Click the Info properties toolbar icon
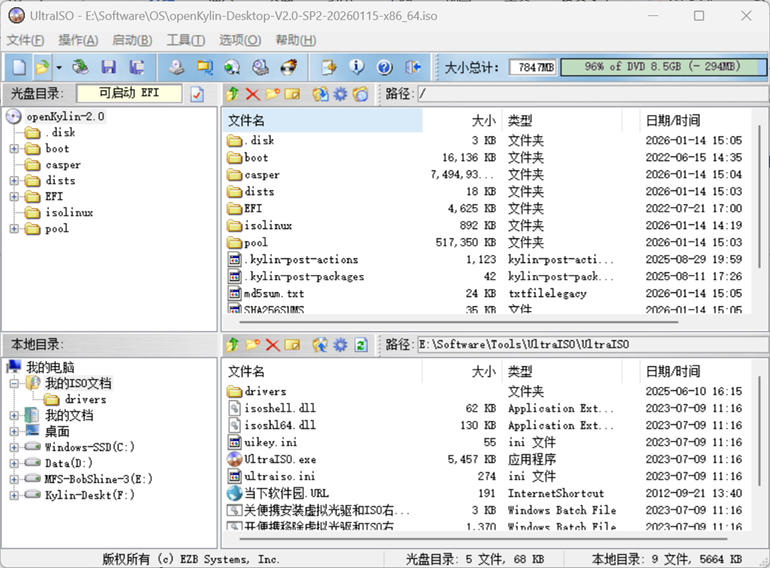 coord(357,67)
